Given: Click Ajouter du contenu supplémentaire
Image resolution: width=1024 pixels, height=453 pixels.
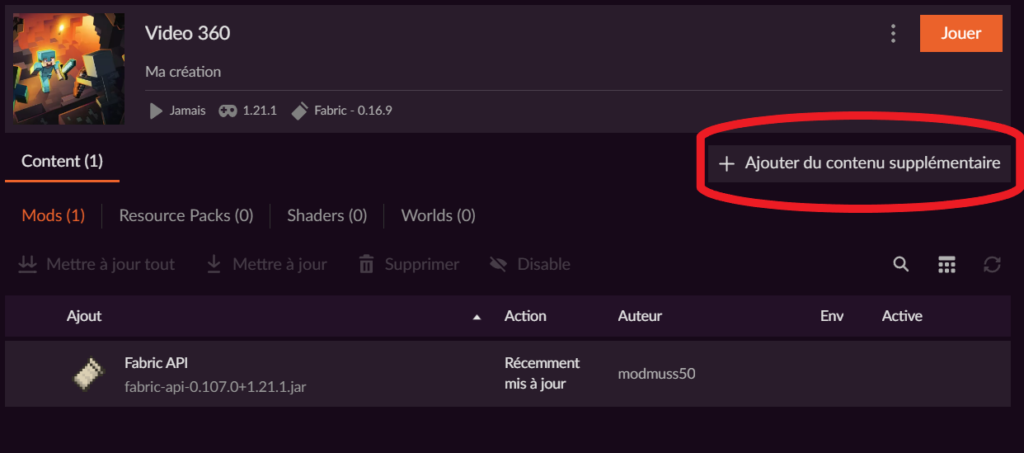Looking at the screenshot, I should [860, 163].
